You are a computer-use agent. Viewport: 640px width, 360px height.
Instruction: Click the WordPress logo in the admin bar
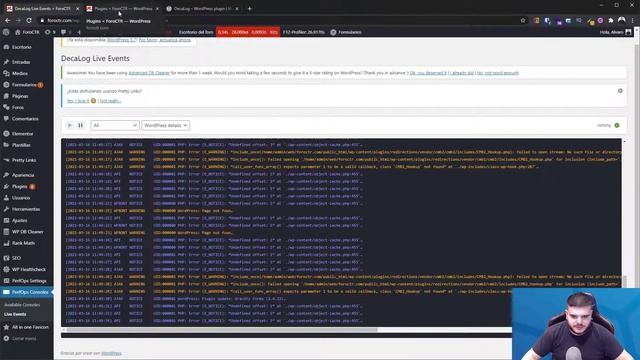pyautogui.click(x=6, y=32)
